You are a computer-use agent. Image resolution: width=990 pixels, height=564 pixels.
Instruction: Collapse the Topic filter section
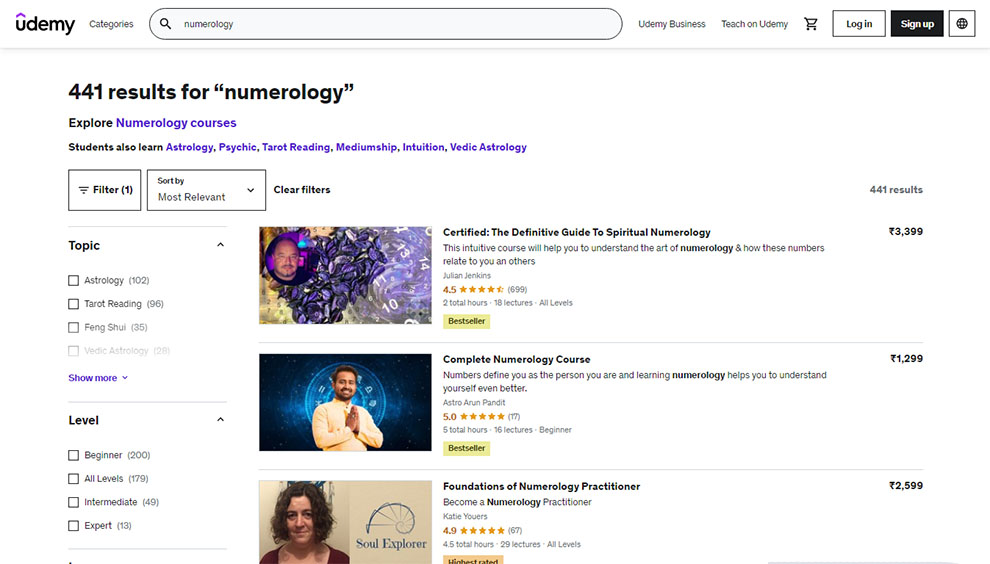tap(221, 246)
